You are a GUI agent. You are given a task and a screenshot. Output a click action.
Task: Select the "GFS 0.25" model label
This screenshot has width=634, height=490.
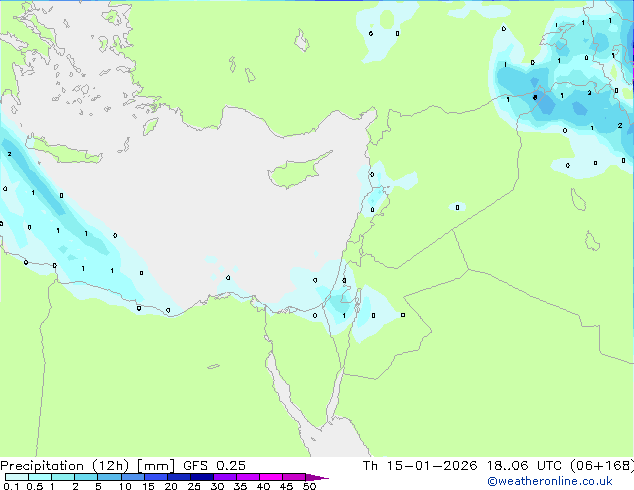point(214,466)
